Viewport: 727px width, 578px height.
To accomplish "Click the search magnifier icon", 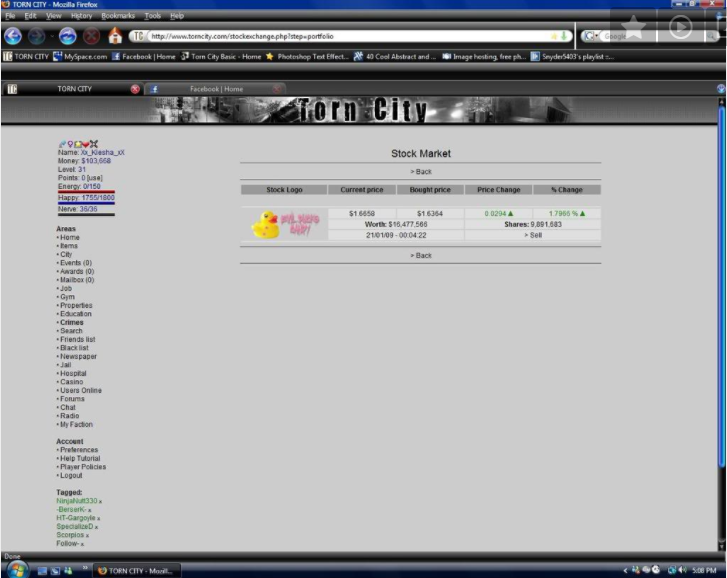I will (711, 36).
